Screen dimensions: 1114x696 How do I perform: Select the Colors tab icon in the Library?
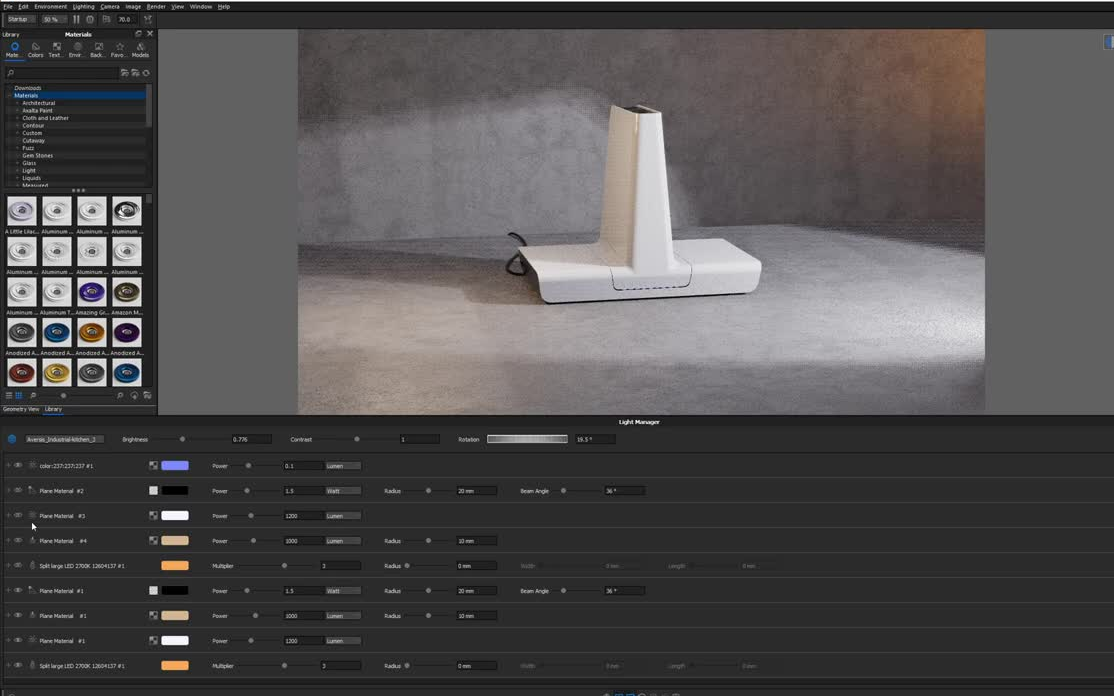coord(36,46)
